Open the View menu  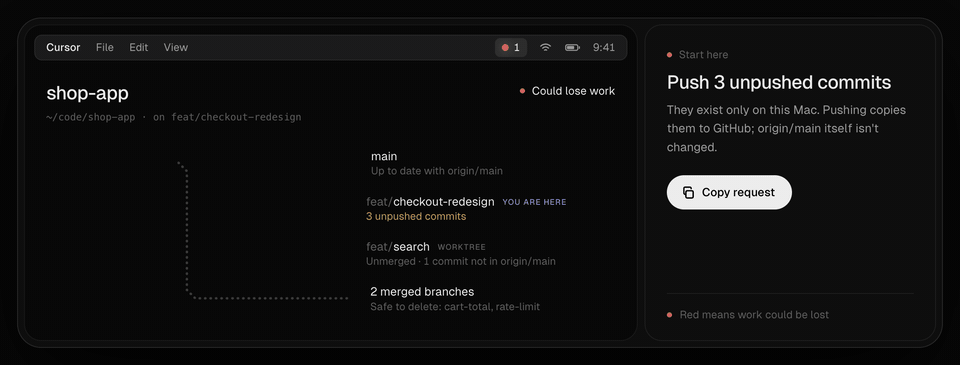tap(176, 47)
